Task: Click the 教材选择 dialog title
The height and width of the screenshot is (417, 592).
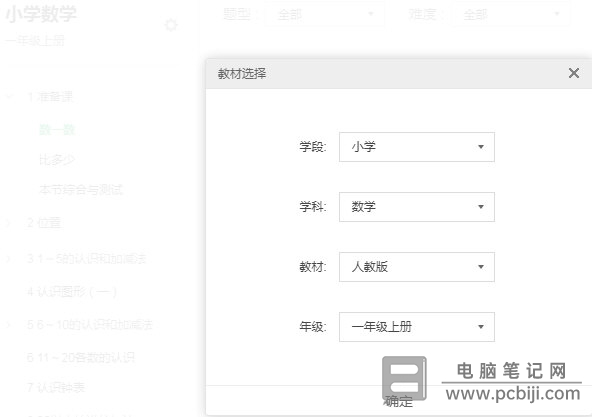Action: pyautogui.click(x=242, y=74)
